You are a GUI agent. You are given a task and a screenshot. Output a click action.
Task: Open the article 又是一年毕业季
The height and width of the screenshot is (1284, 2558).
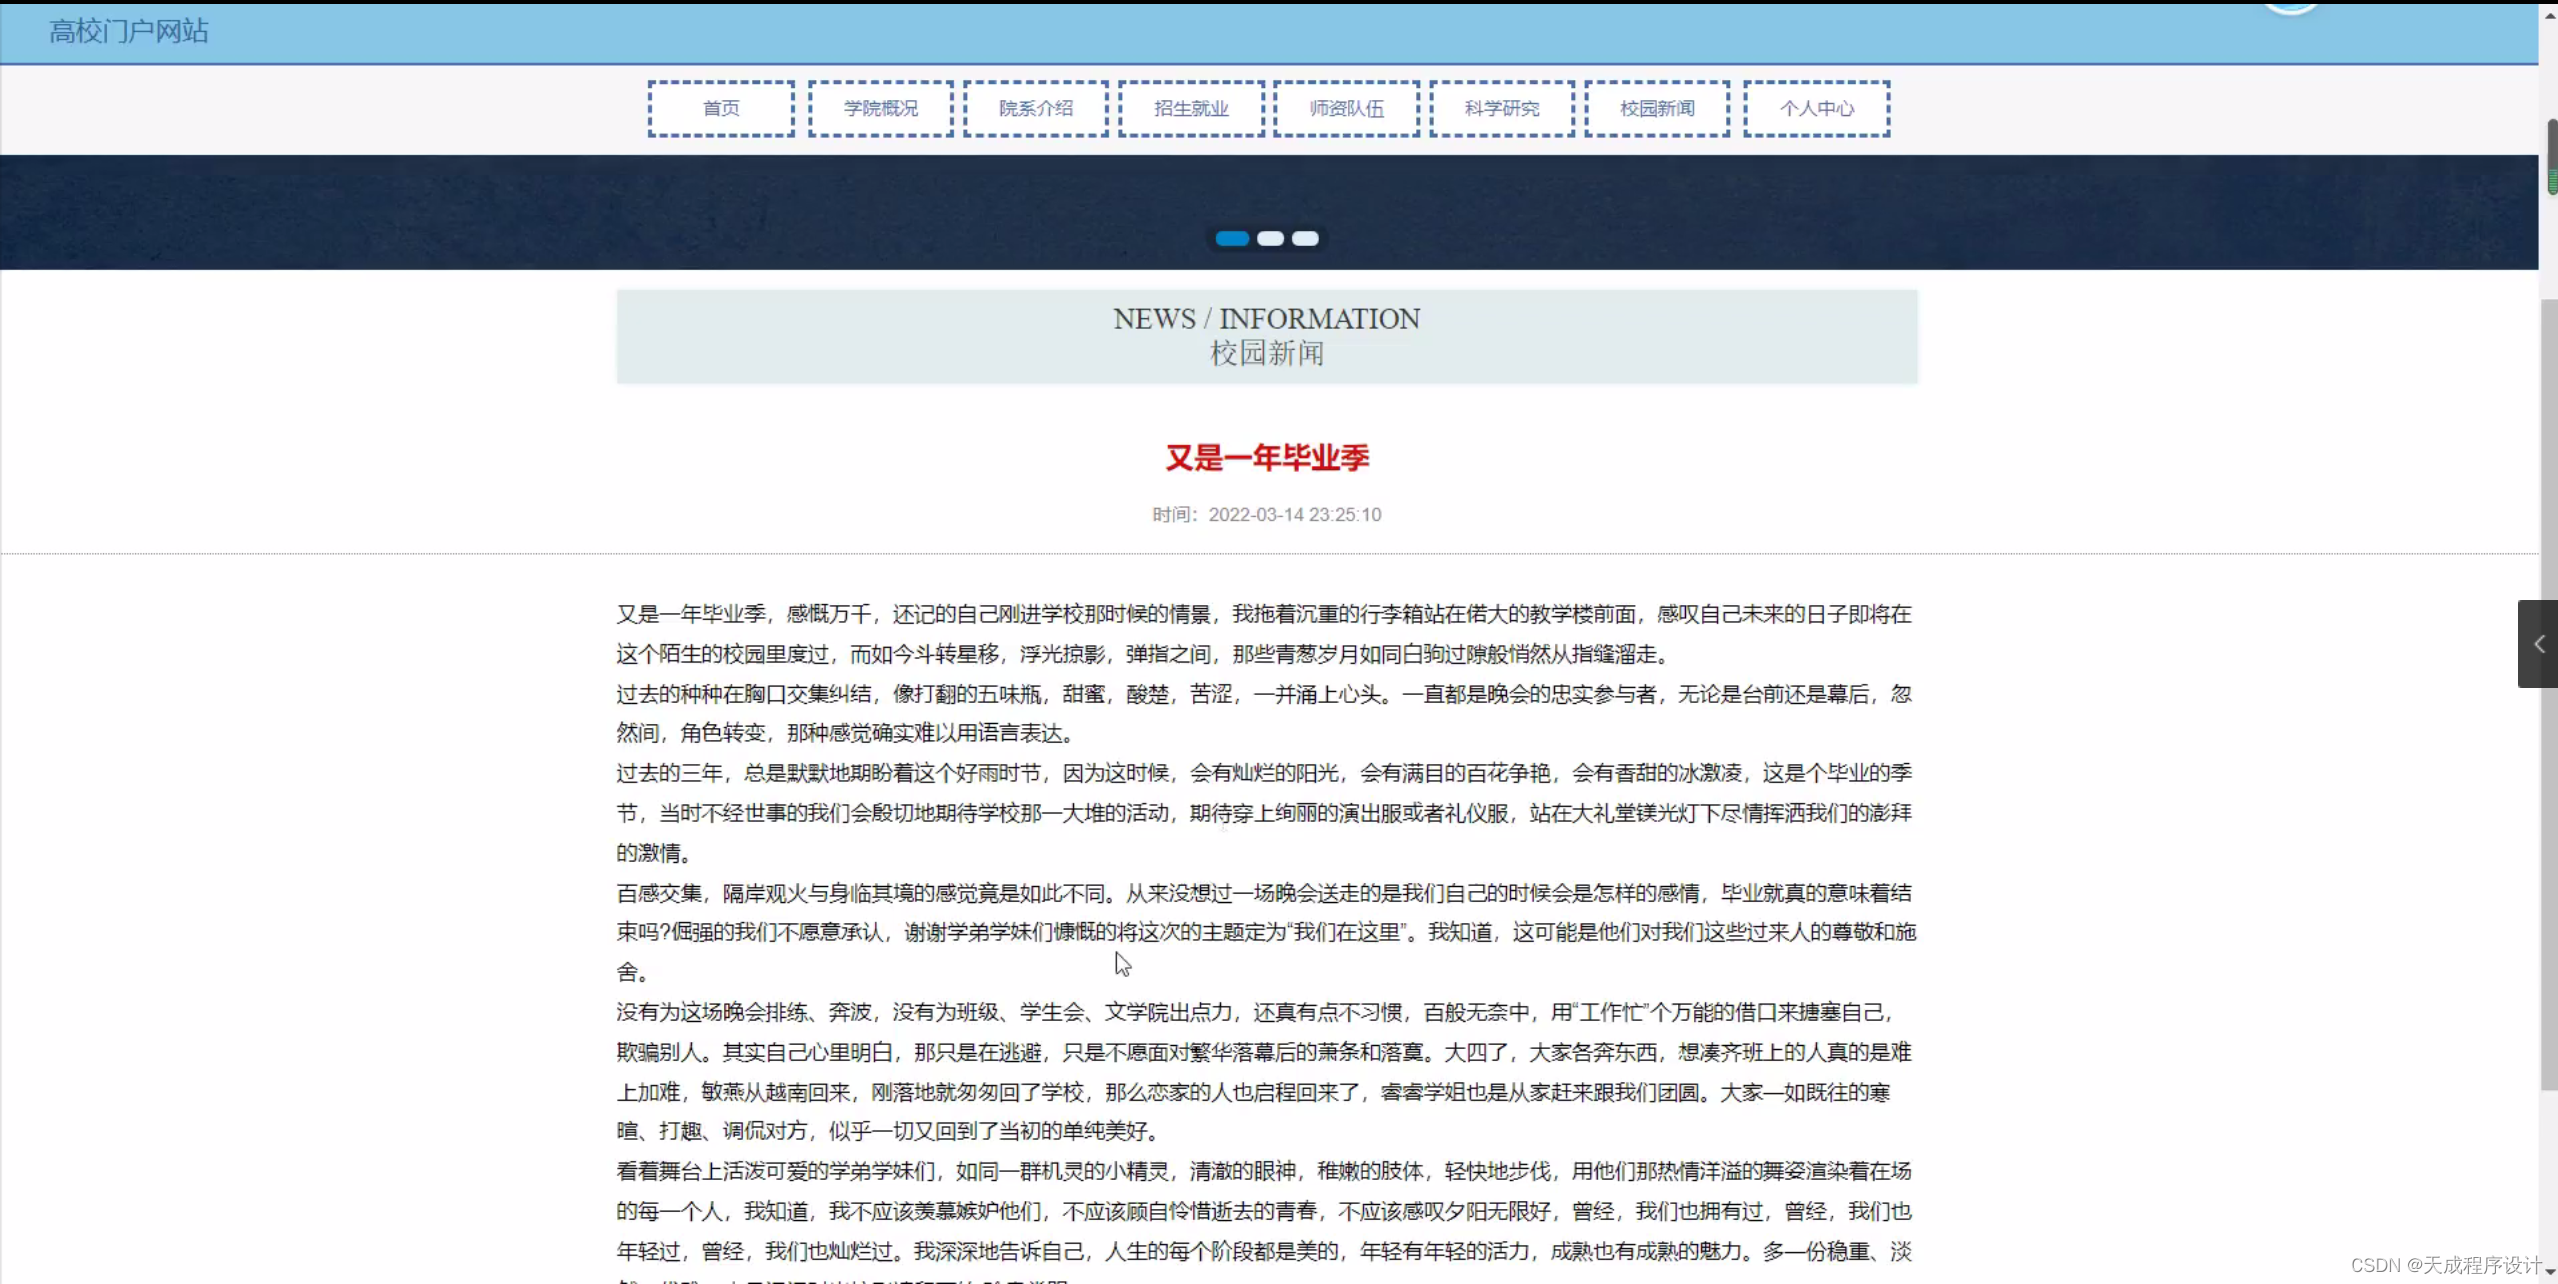(1266, 458)
